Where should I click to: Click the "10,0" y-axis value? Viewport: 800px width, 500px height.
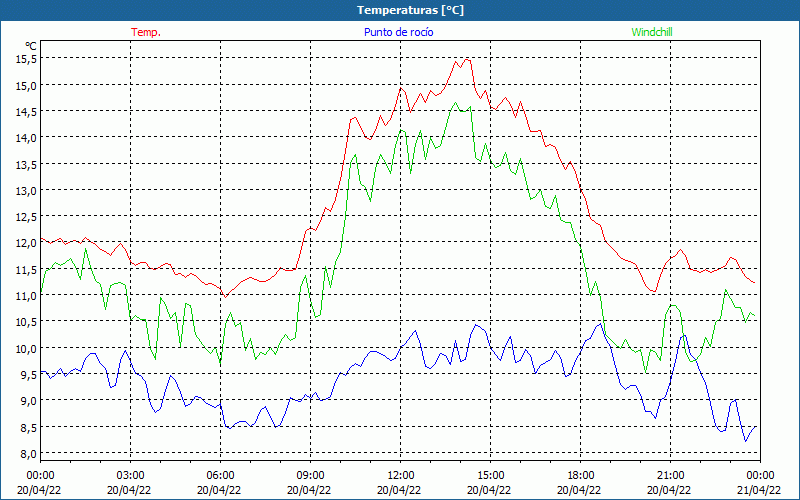(x=26, y=348)
